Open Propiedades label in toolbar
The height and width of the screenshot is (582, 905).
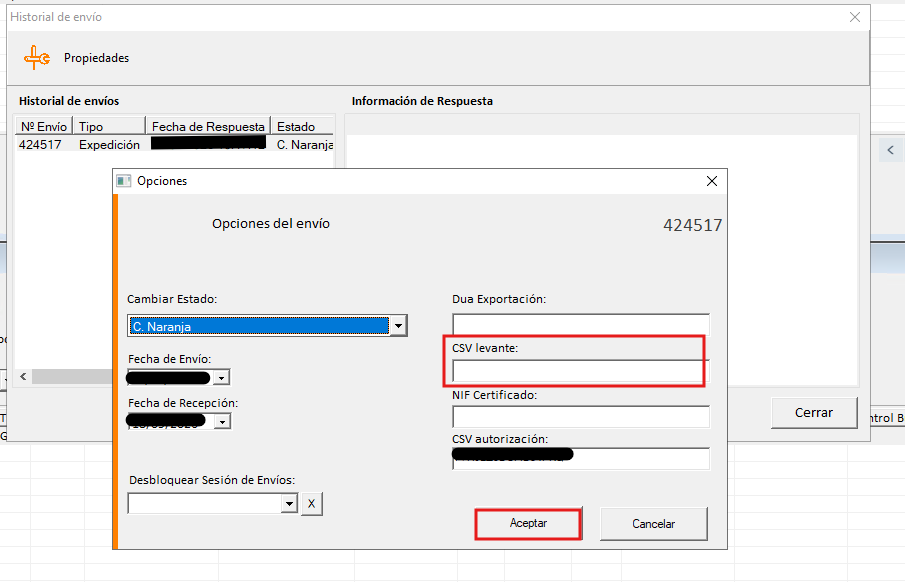(96, 58)
